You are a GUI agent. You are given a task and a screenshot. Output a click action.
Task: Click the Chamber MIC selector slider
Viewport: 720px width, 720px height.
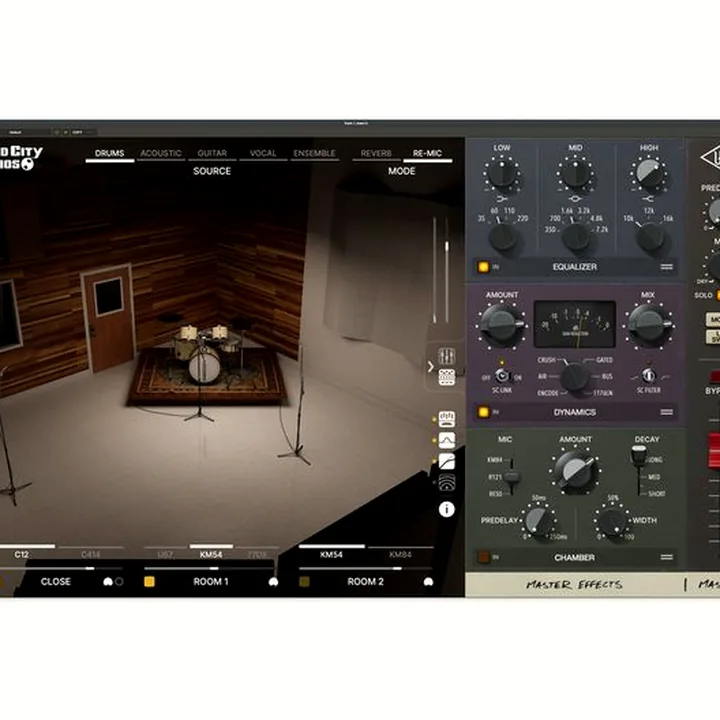[511, 477]
